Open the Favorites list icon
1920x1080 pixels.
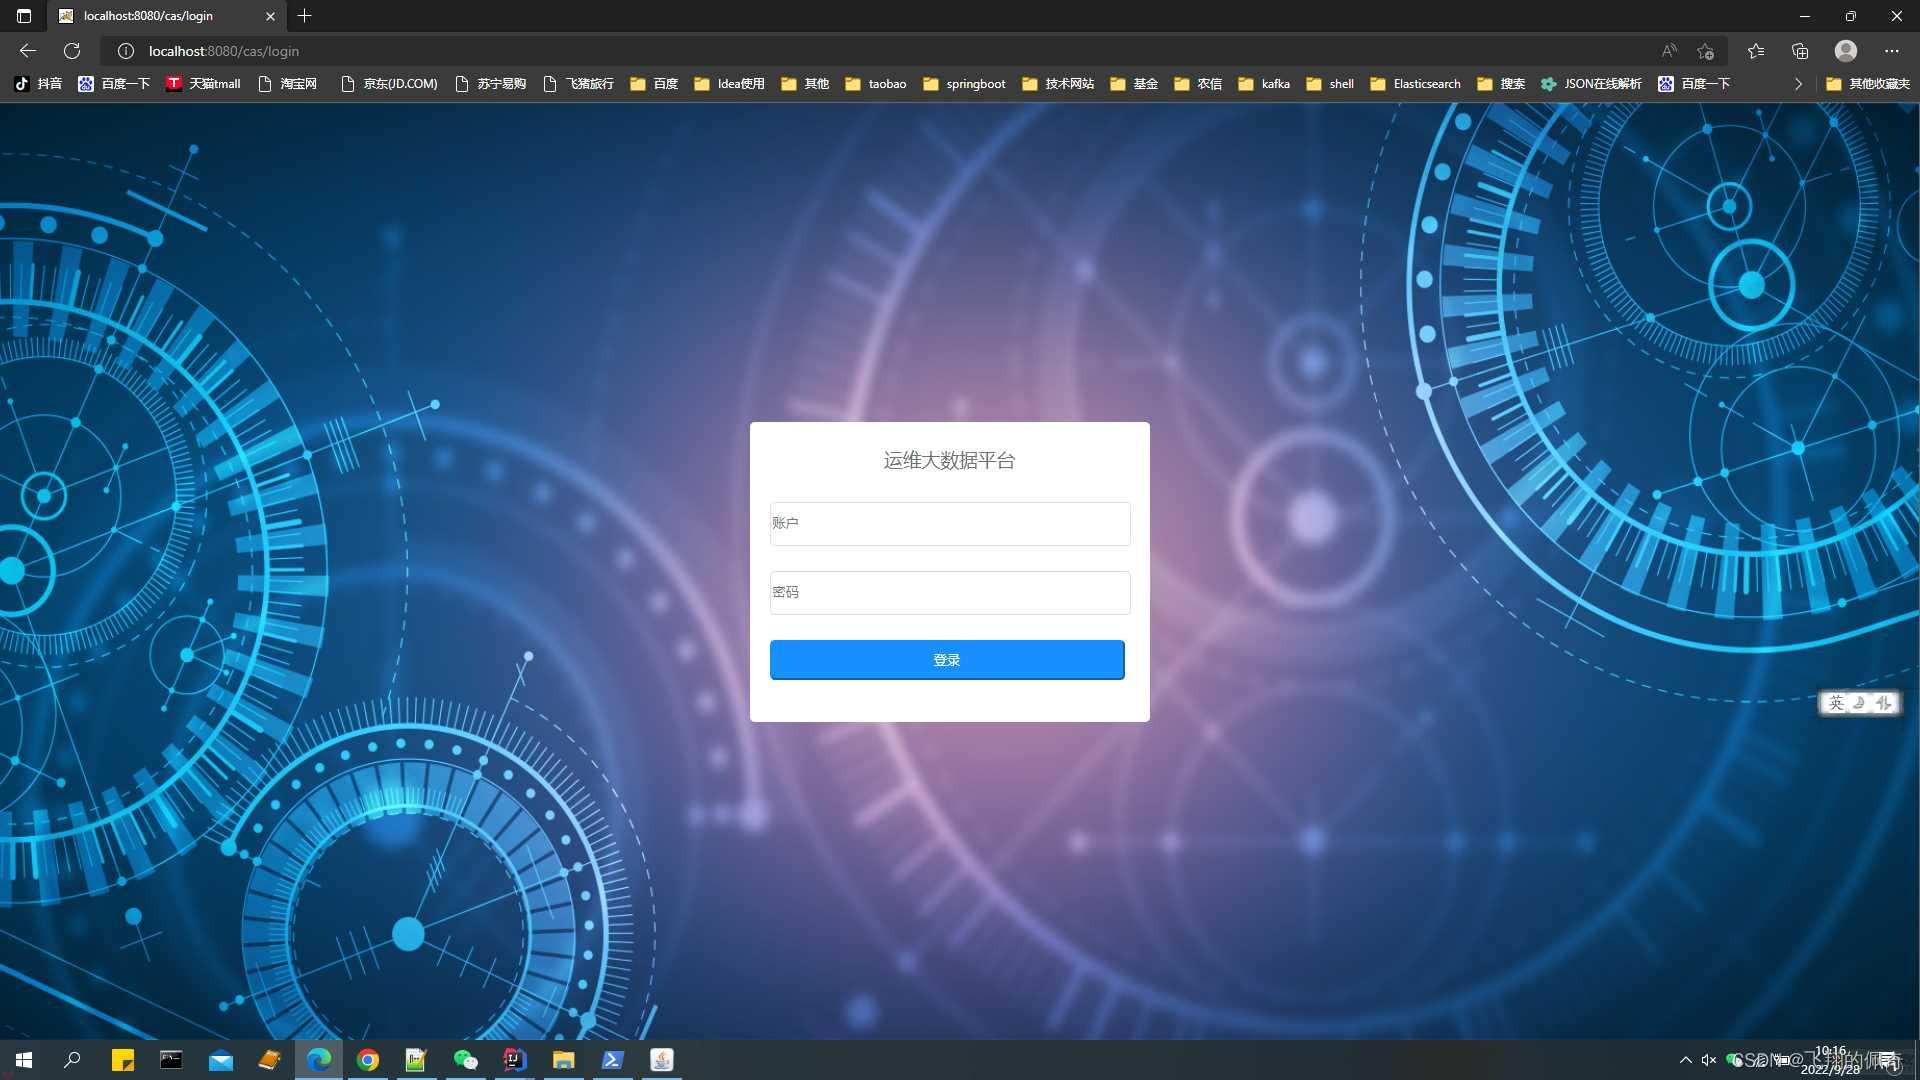pos(1756,51)
